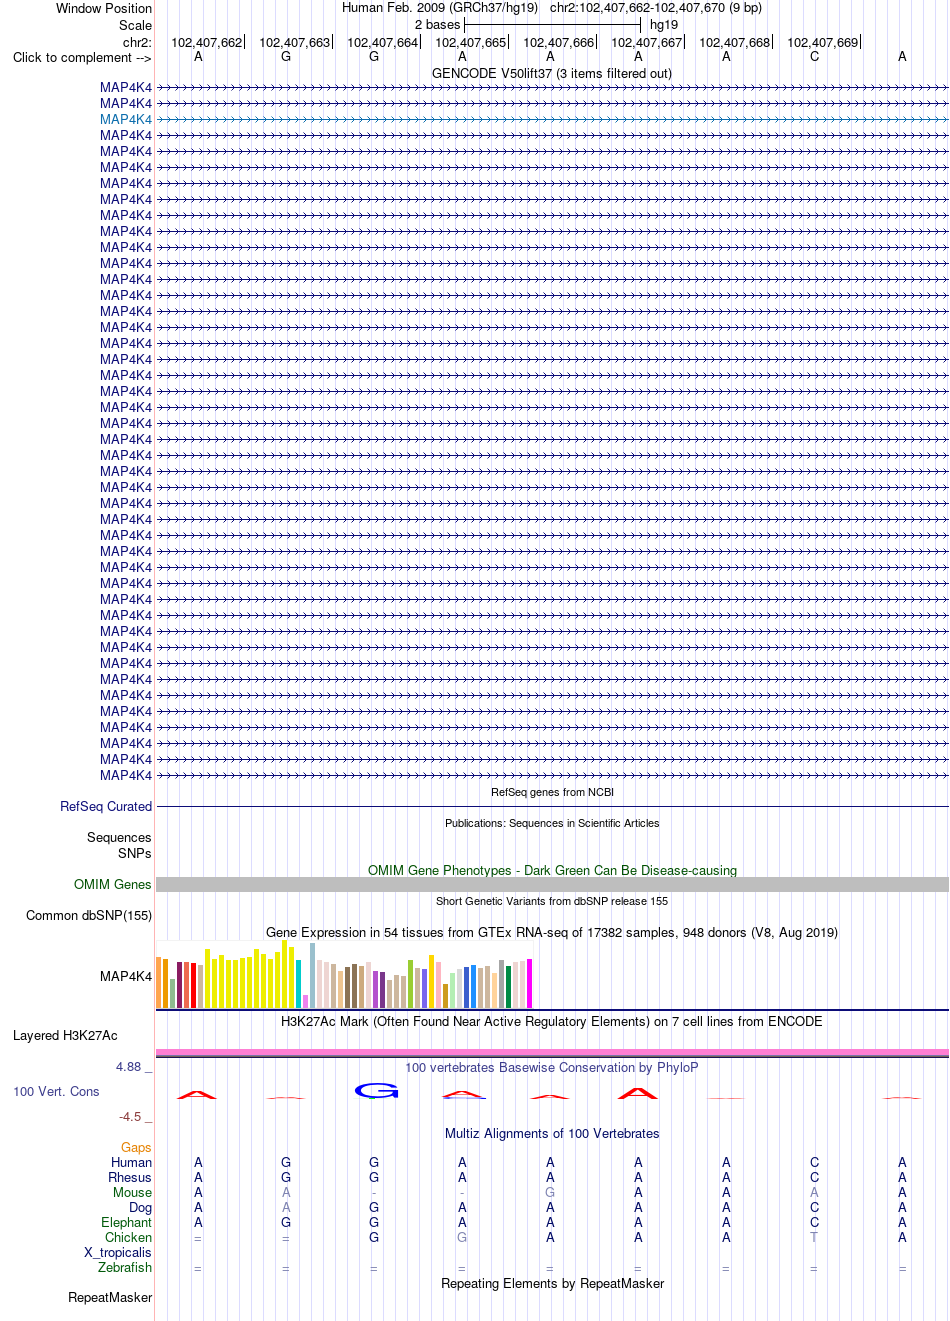The height and width of the screenshot is (1321, 950).
Task: Click the RepeatMasker track label
Action: tap(110, 1297)
